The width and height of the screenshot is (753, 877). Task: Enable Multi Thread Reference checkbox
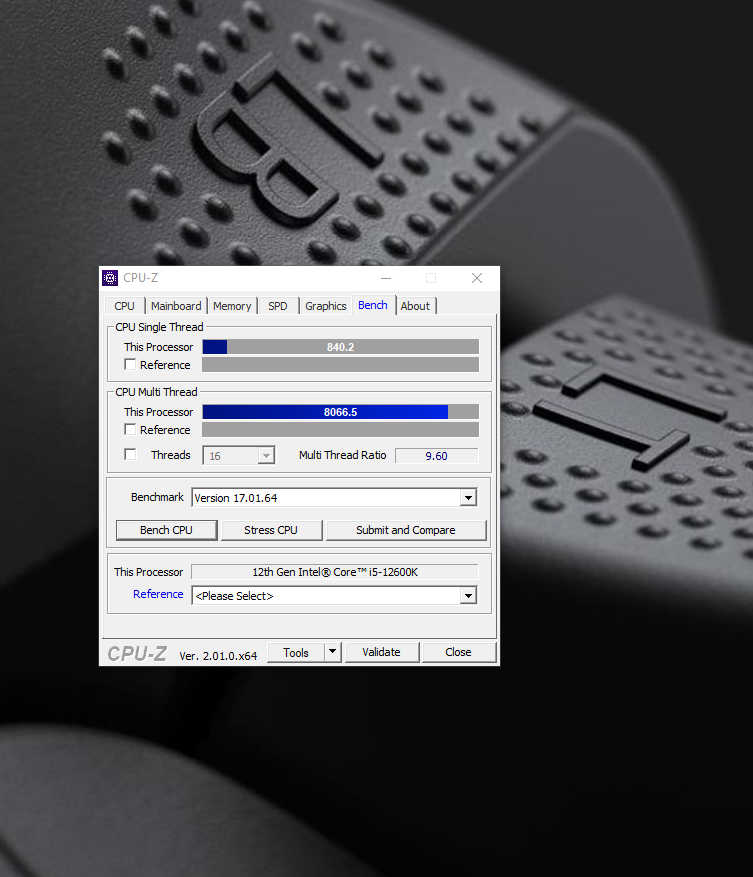(x=130, y=430)
